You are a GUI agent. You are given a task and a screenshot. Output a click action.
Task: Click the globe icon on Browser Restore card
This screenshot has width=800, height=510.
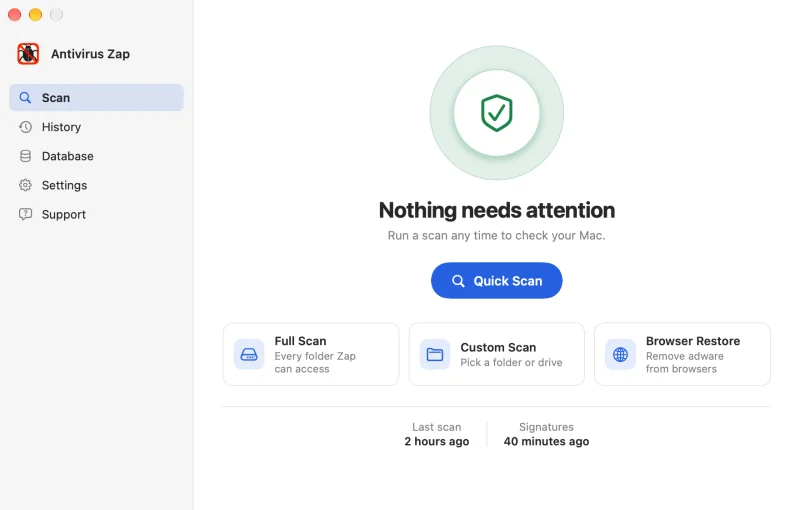[620, 354]
